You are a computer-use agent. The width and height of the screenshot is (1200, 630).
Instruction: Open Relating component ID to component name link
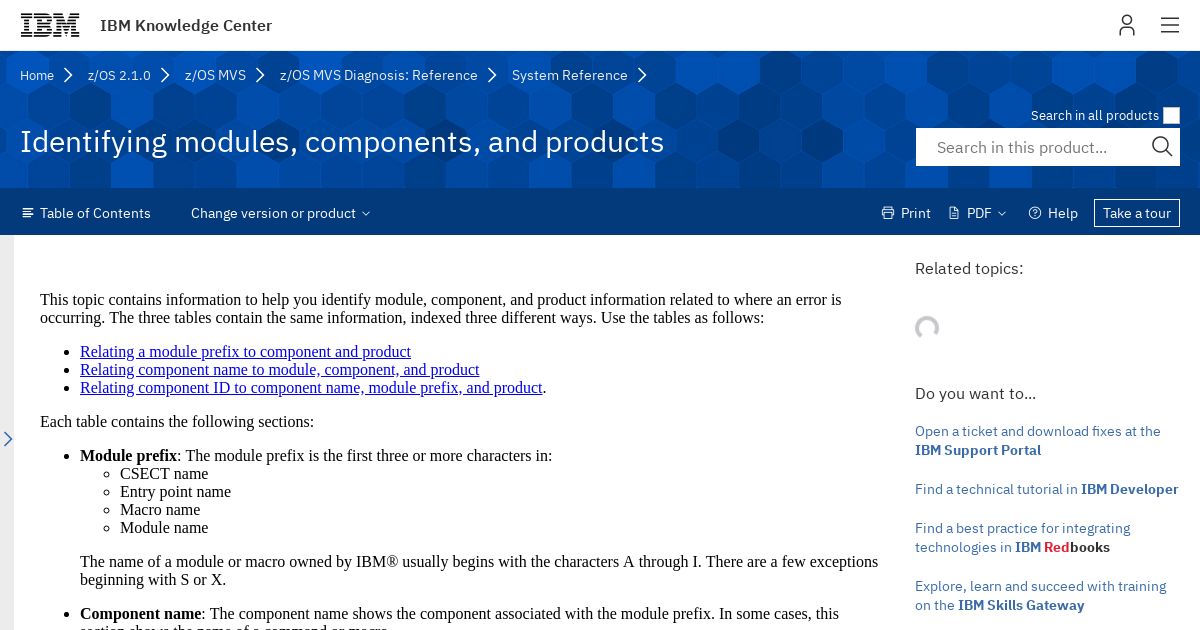(311, 388)
